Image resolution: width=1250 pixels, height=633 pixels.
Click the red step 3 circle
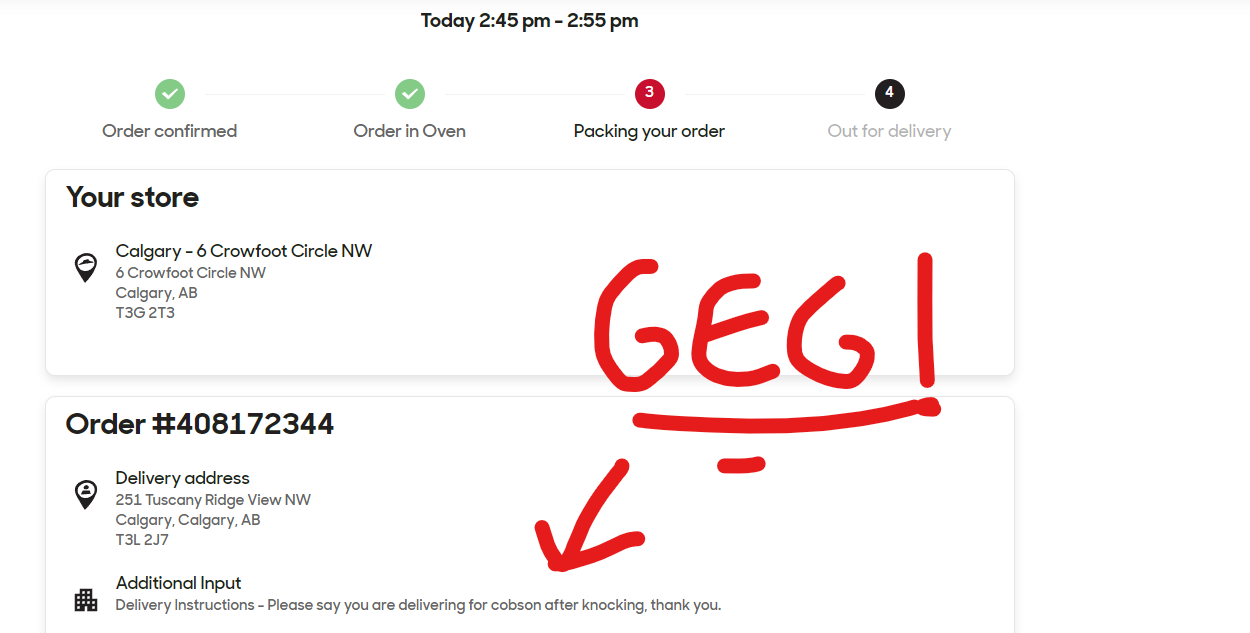[649, 94]
